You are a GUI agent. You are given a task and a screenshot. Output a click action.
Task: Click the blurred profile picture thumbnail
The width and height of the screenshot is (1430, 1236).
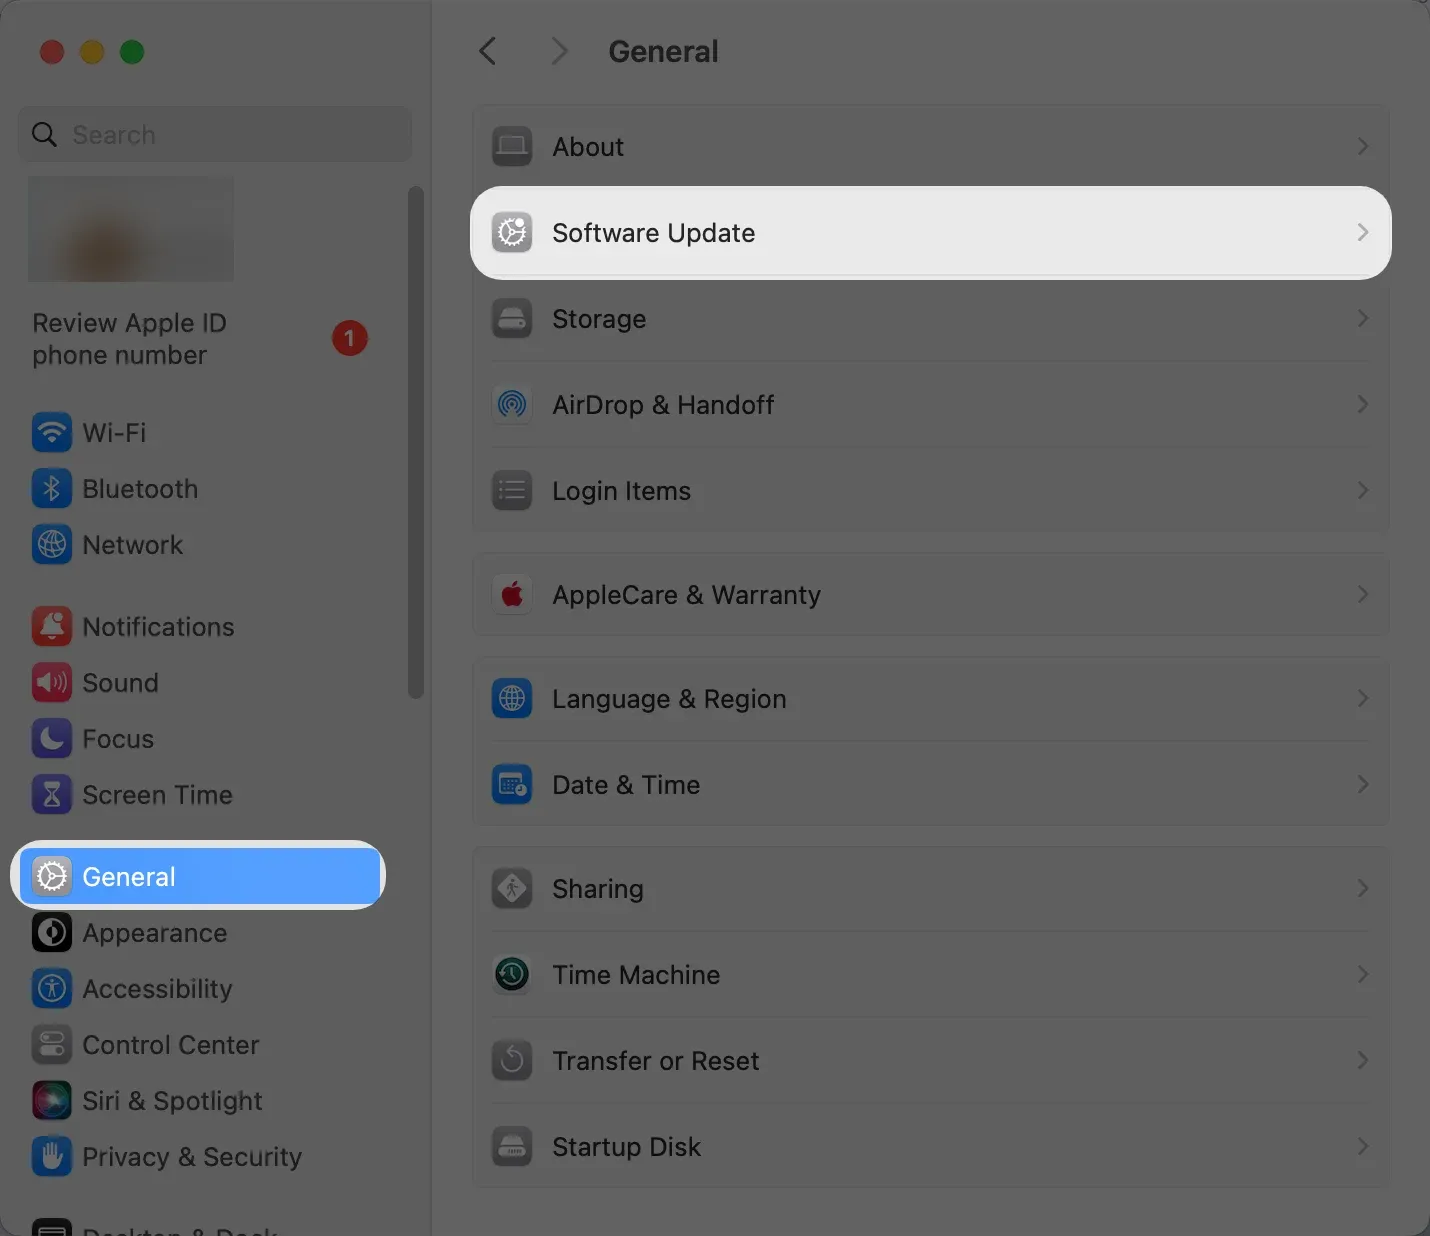pos(130,229)
